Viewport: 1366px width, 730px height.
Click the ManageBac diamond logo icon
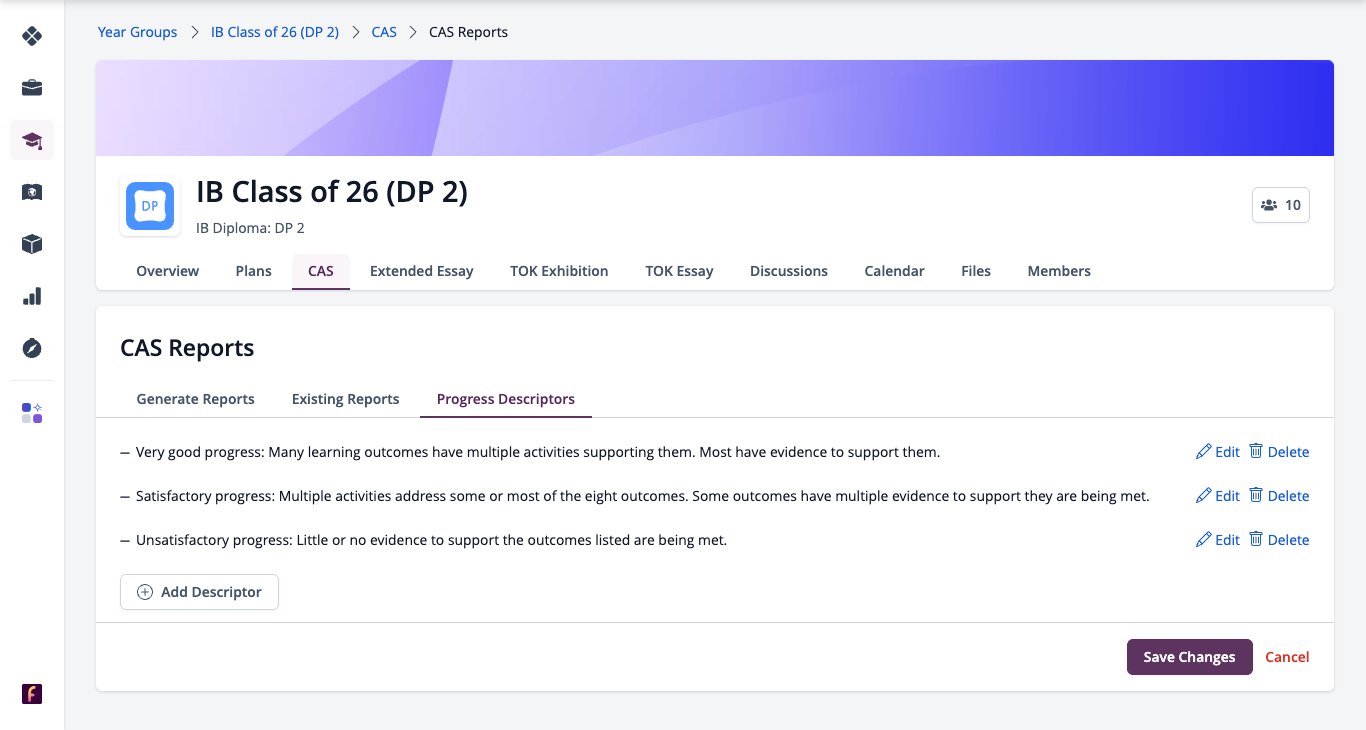pos(32,36)
